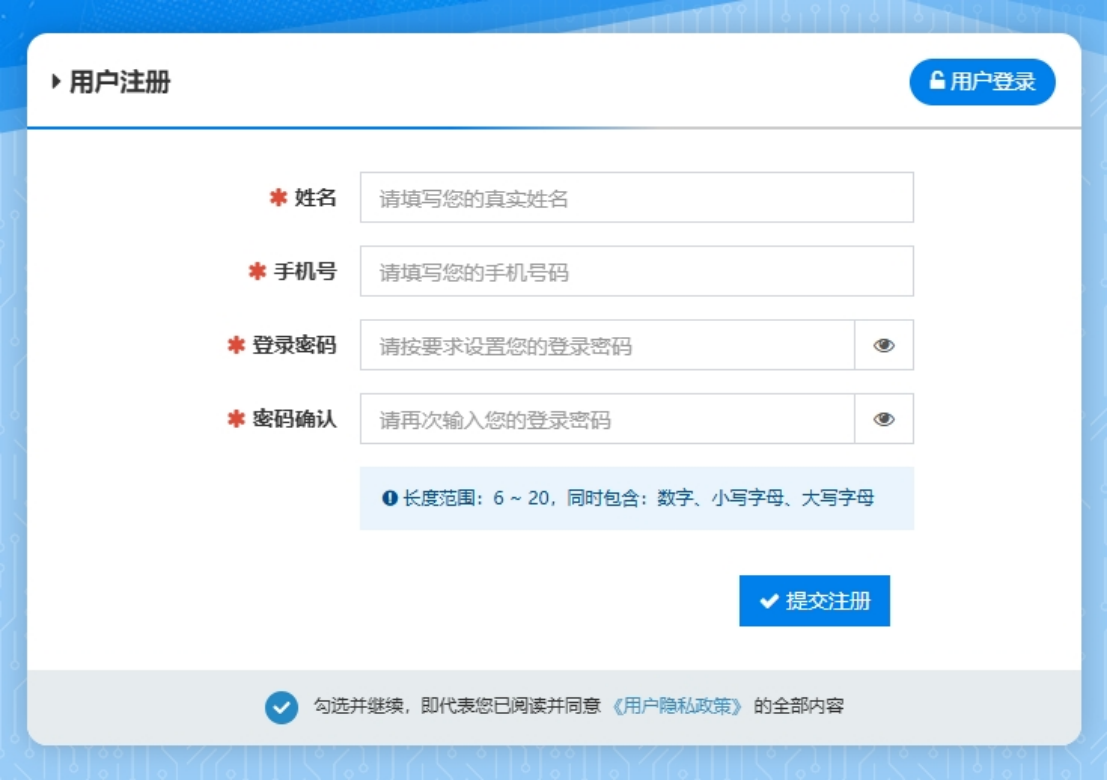
Task: Submit the form with 提交注册
Action: click(x=814, y=601)
